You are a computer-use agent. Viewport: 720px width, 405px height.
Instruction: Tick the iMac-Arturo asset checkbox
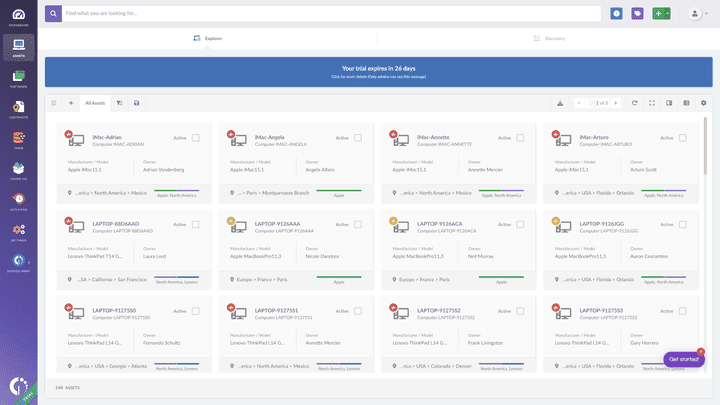683,138
